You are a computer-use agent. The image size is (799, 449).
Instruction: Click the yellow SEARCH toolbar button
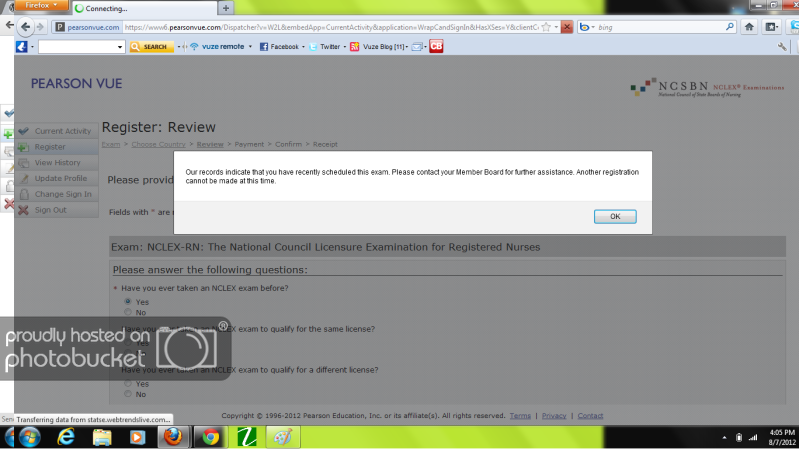coord(151,46)
